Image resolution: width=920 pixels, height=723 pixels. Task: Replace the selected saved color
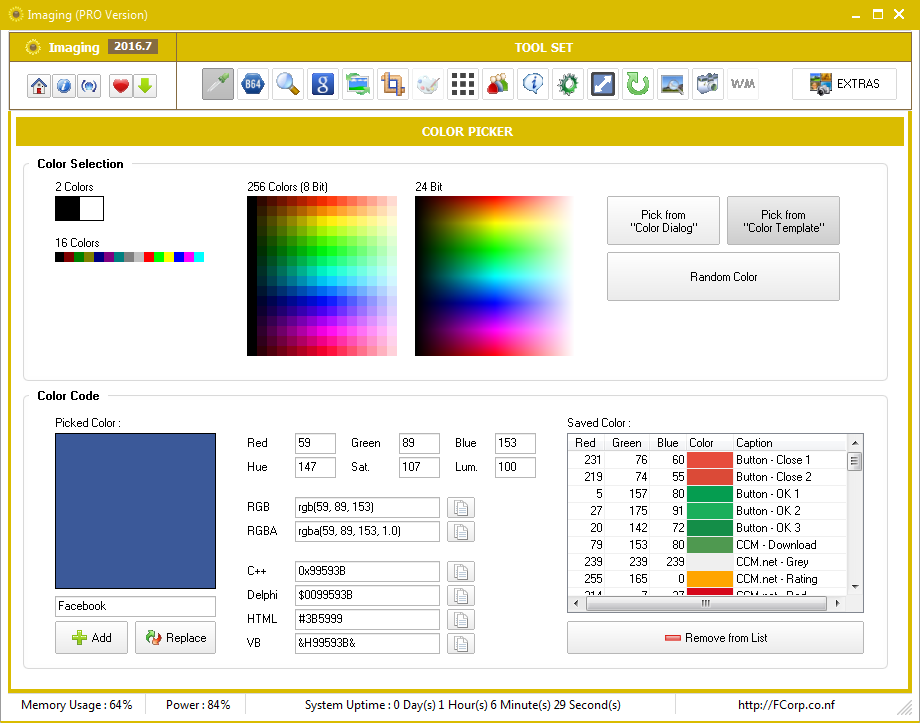tap(175, 637)
